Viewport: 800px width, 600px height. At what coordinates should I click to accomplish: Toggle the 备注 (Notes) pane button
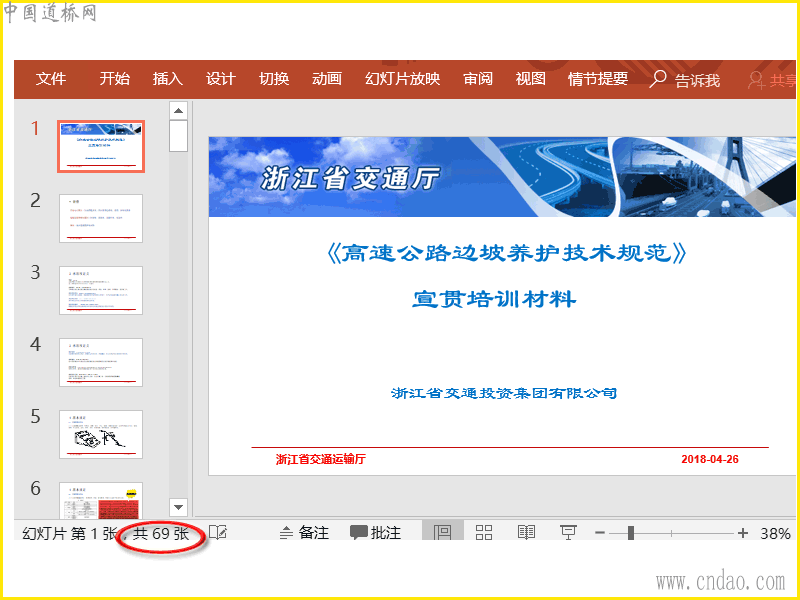point(304,533)
